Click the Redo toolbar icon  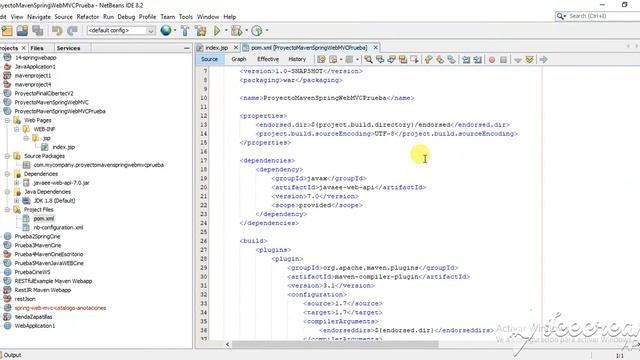point(72,31)
